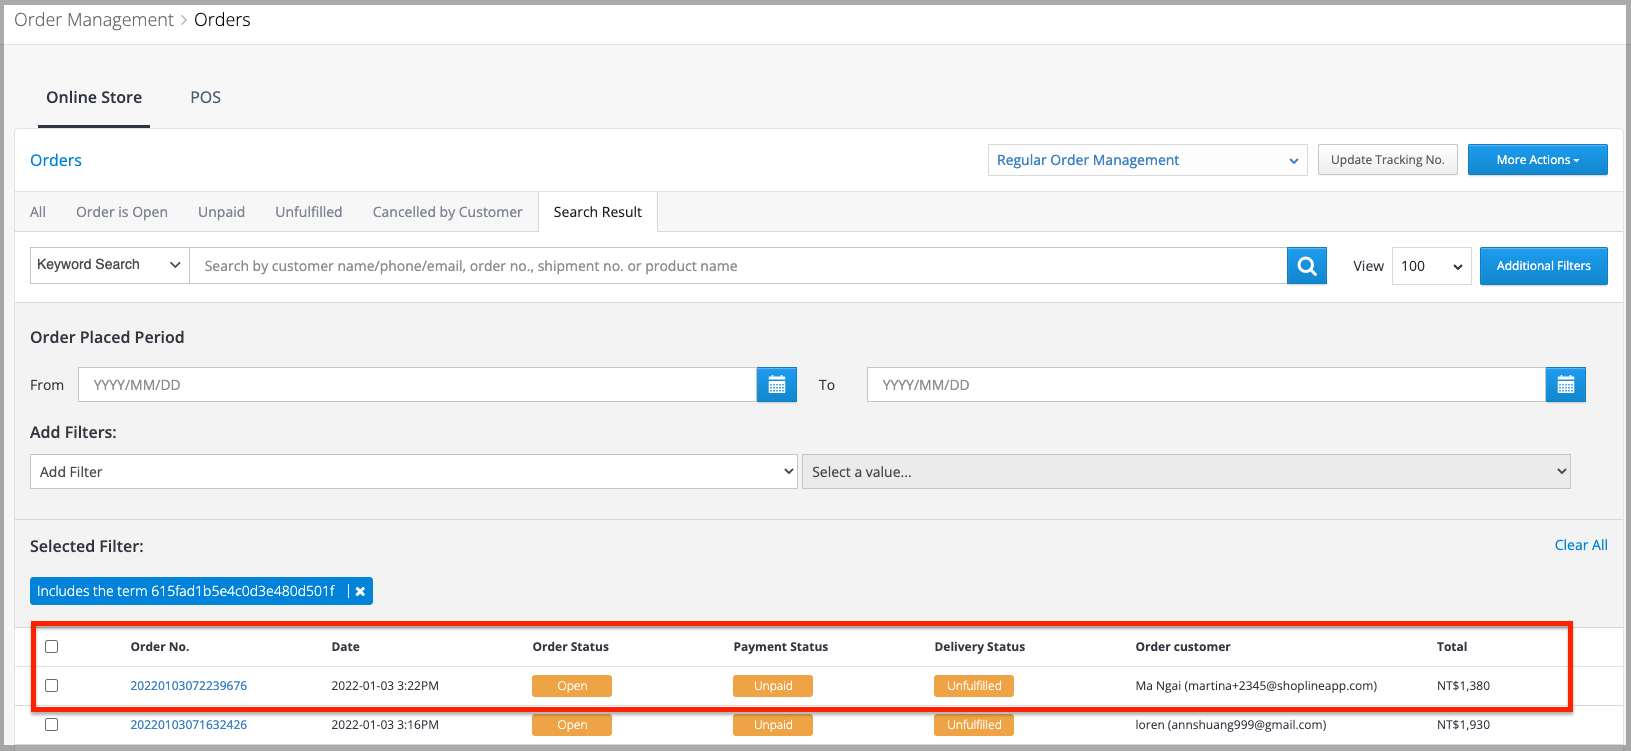Viewport: 1631px width, 751px height.
Task: Open the More Actions menu button
Action: click(x=1537, y=160)
